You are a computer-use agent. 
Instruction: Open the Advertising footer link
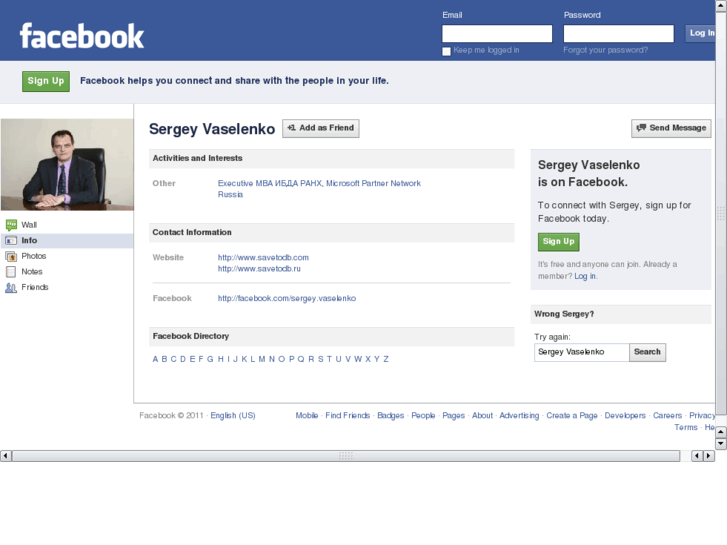pos(519,416)
